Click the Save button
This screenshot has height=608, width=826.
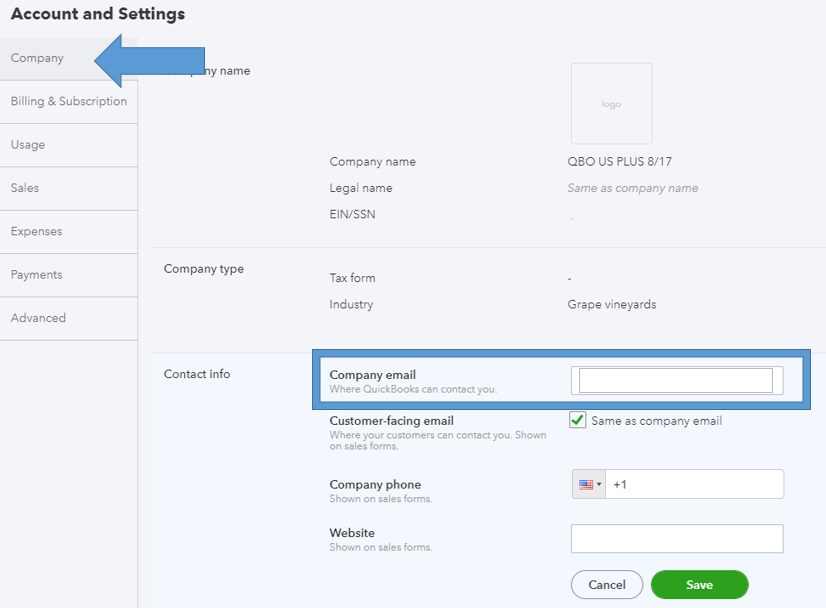coord(699,585)
